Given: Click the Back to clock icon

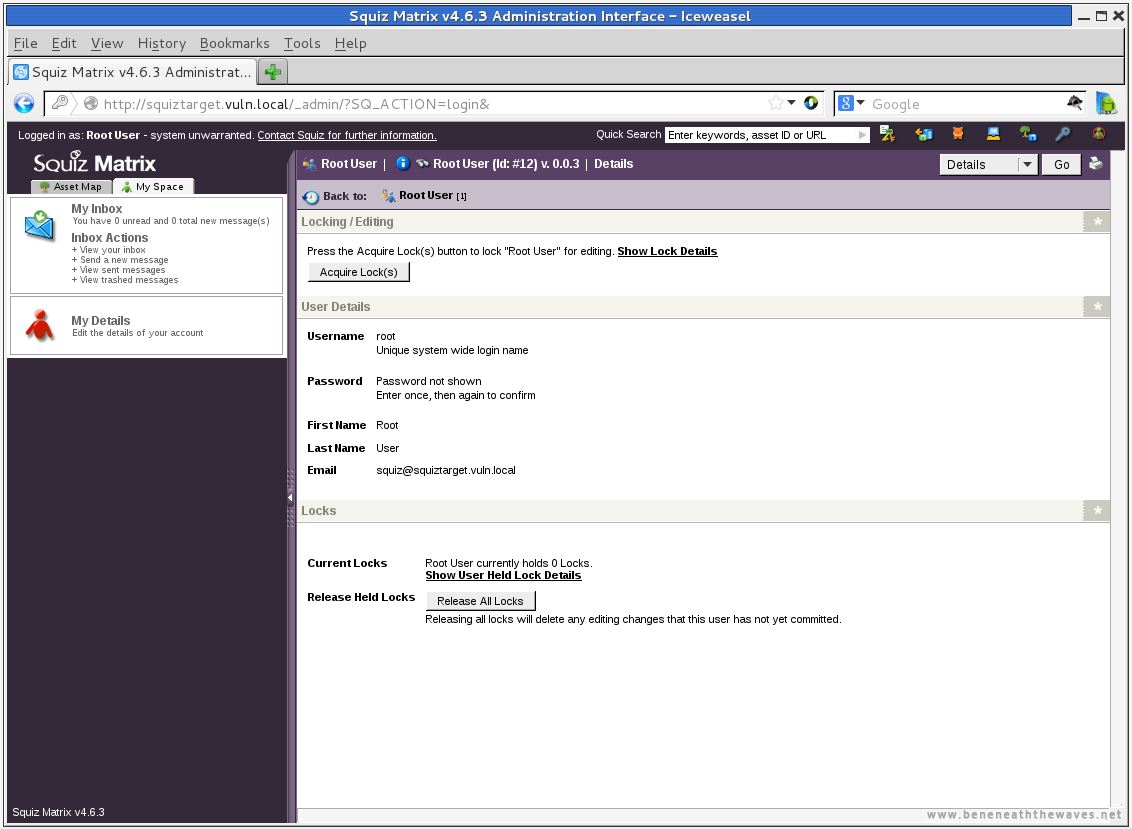Looking at the screenshot, I should [x=310, y=196].
